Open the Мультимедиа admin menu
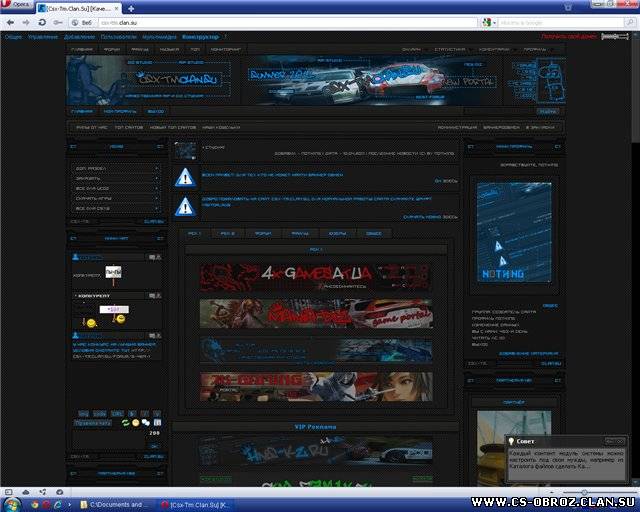This screenshot has width=640, height=512. pos(160,36)
